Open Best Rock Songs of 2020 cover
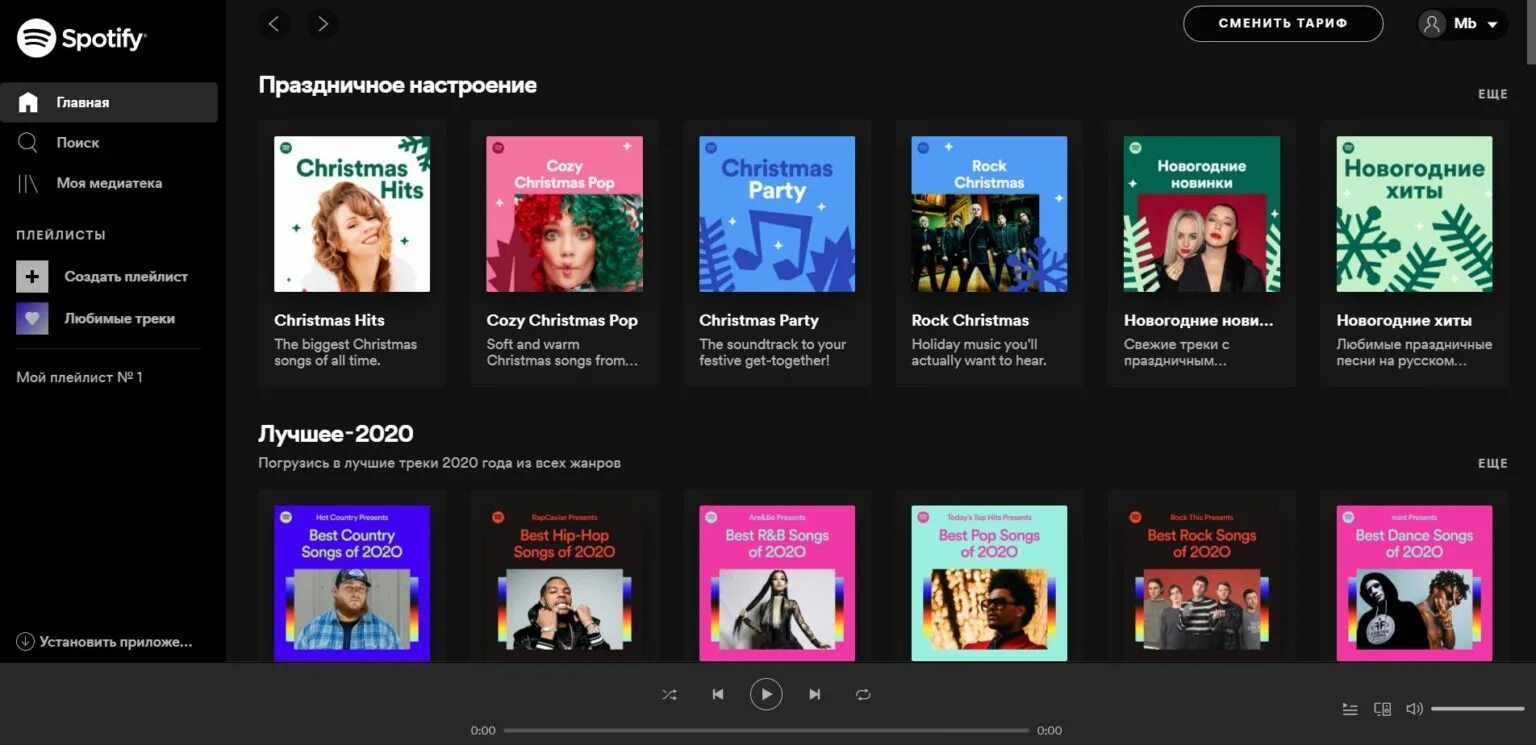Image resolution: width=1536 pixels, height=745 pixels. click(x=1202, y=583)
